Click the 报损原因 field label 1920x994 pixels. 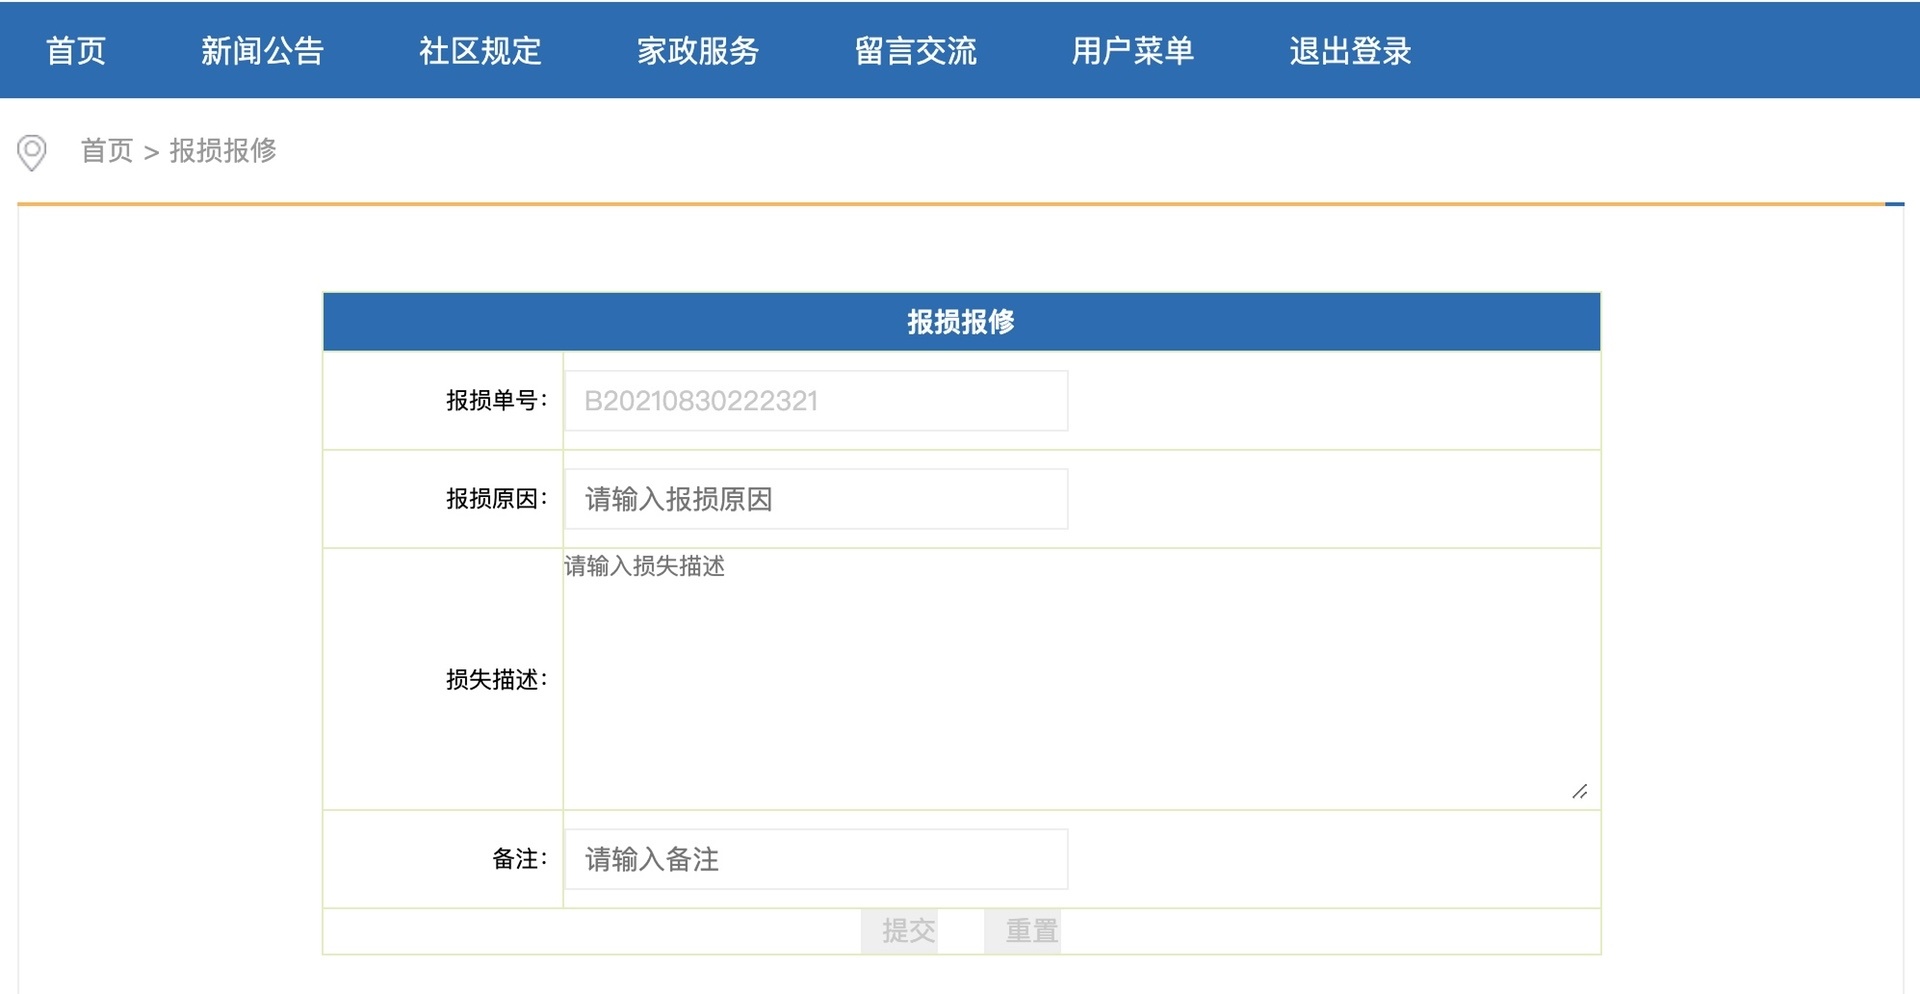496,499
